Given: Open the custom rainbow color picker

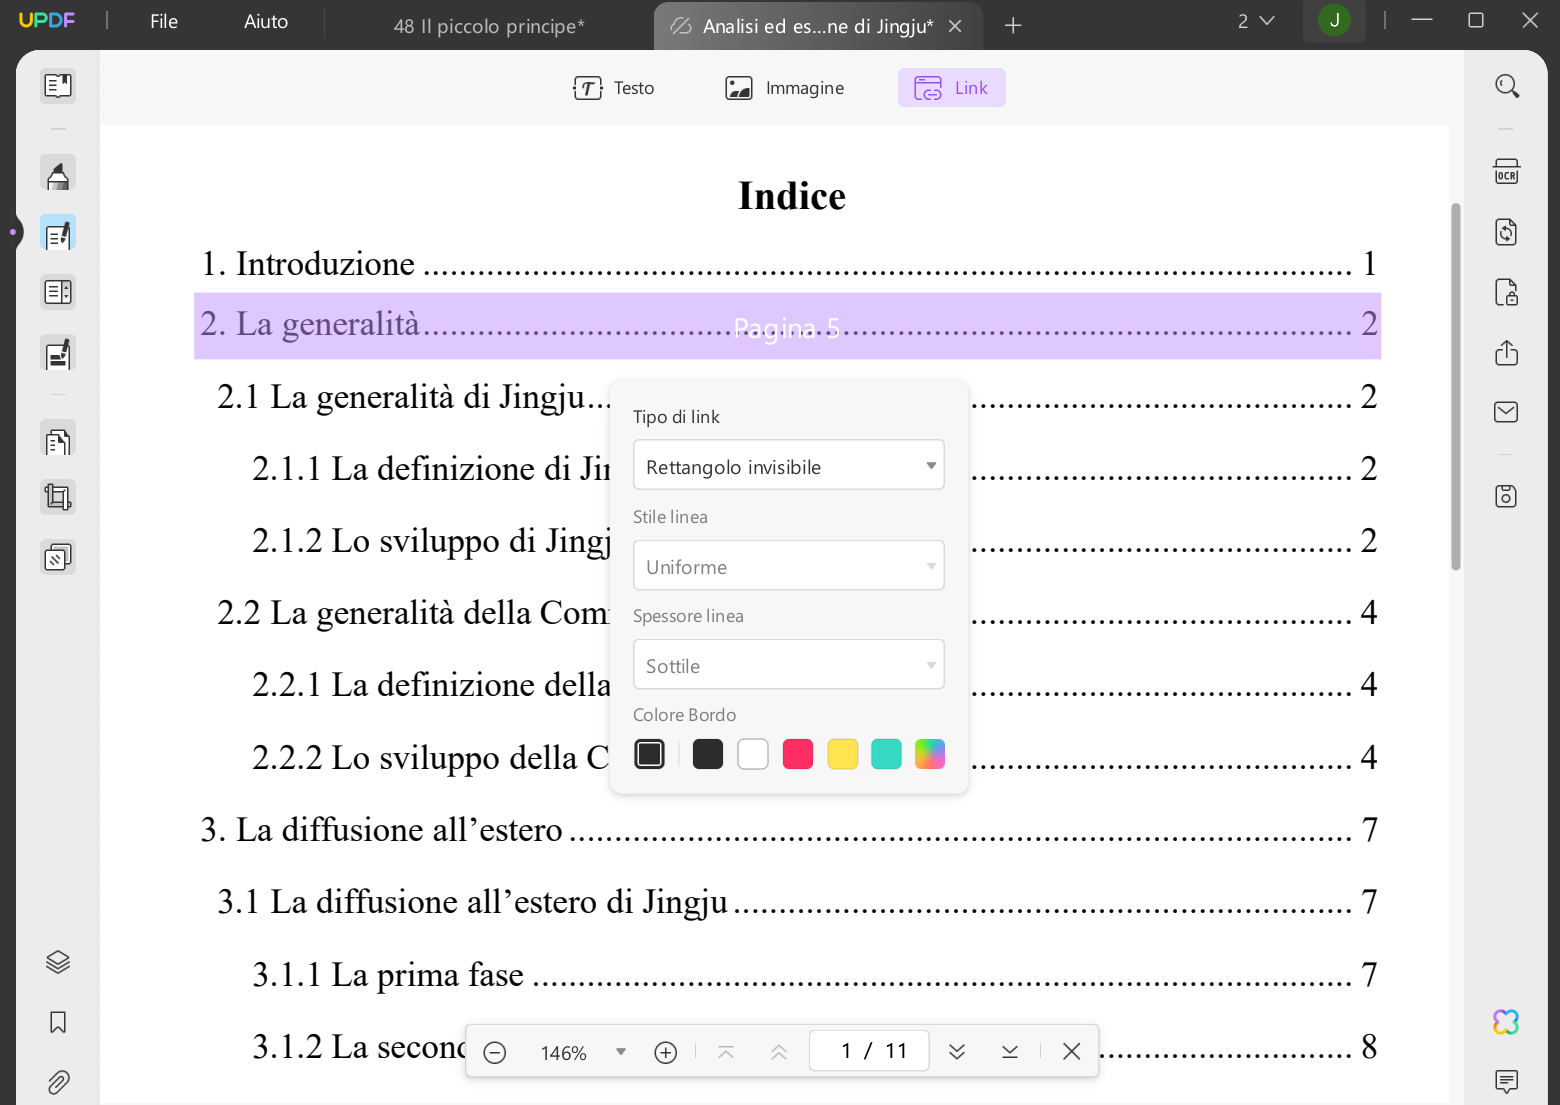Looking at the screenshot, I should click(x=930, y=754).
